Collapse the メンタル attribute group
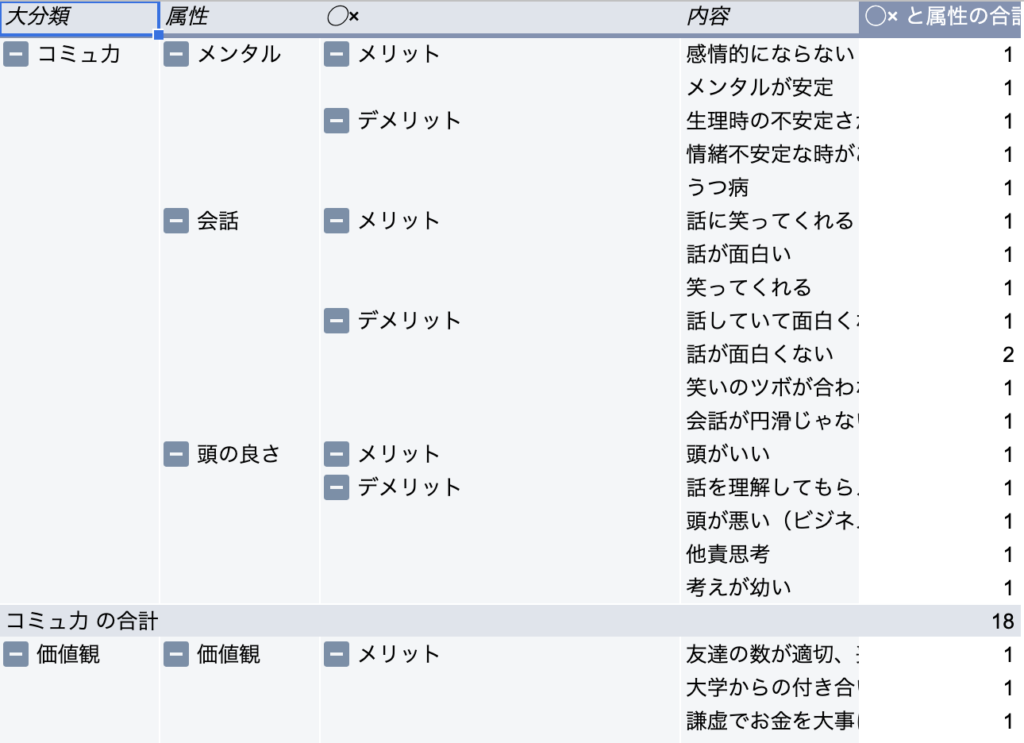The image size is (1024, 743). point(176,55)
